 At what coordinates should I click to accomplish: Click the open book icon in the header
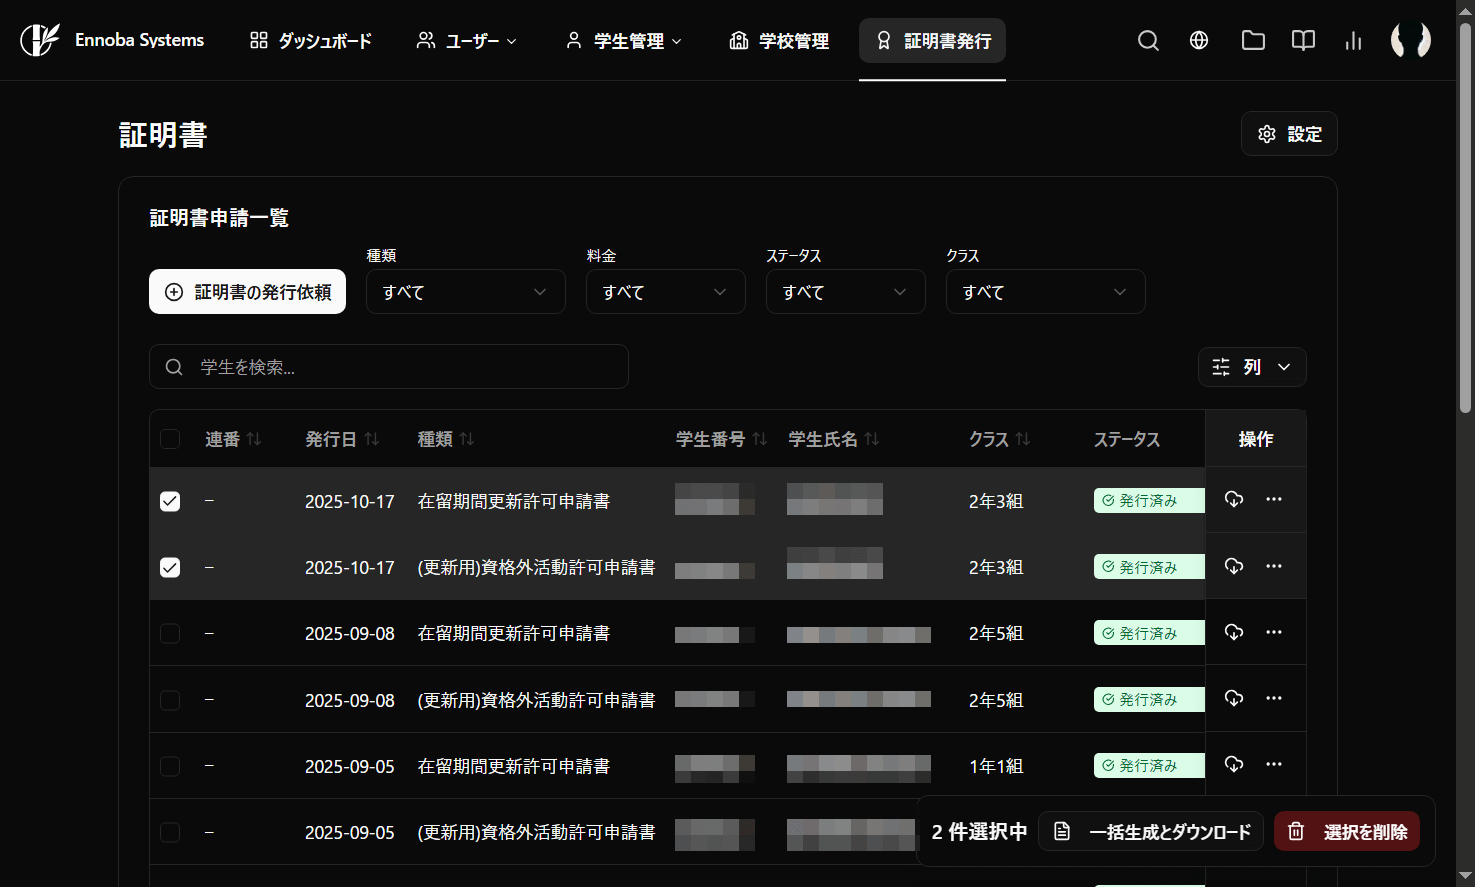(1303, 40)
